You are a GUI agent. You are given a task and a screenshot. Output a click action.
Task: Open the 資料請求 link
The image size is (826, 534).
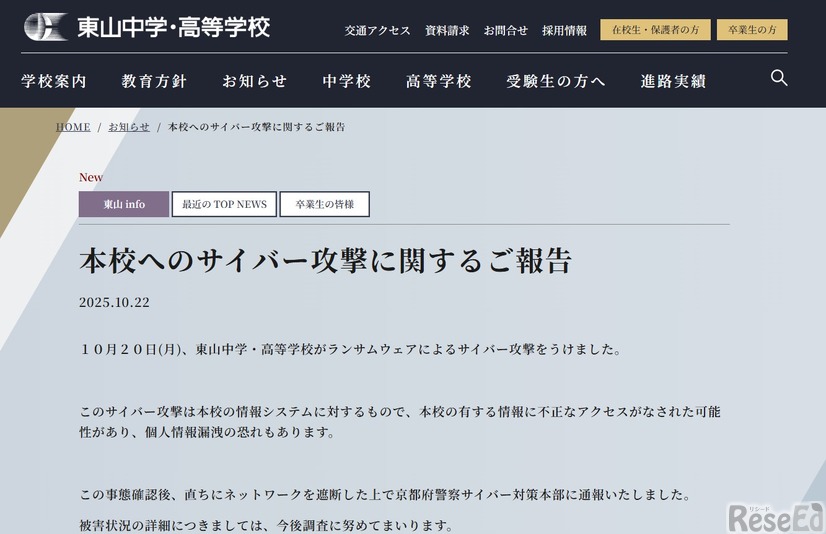tap(447, 30)
